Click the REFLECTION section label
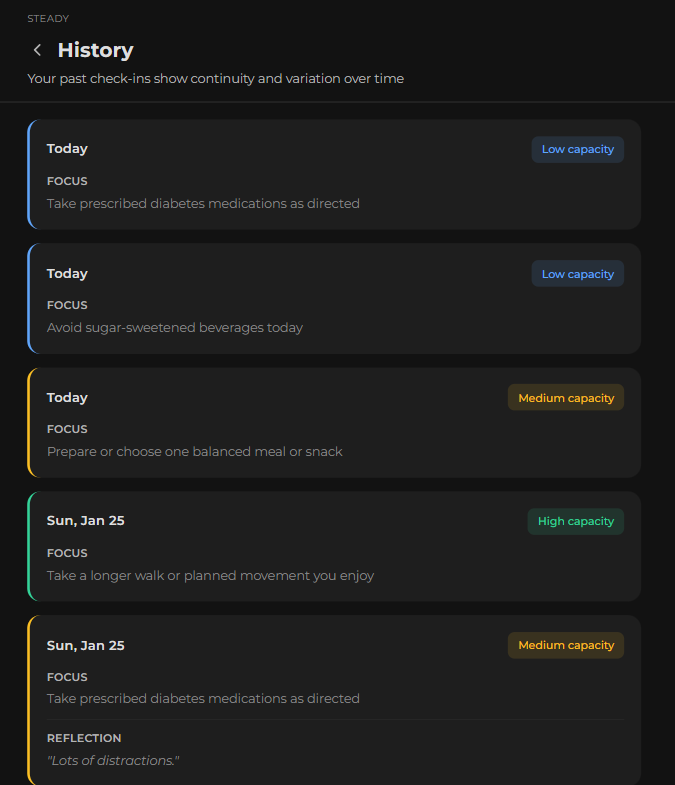The width and height of the screenshot is (675, 785). [x=84, y=738]
